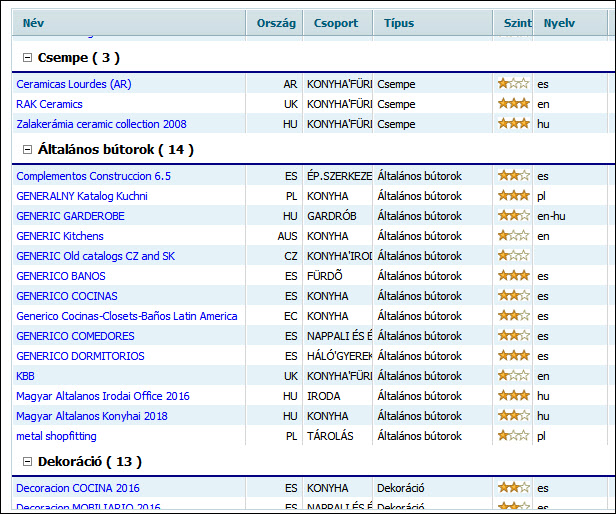
Task: Click star rating of RAK Ceramics row
Action: coord(513,104)
